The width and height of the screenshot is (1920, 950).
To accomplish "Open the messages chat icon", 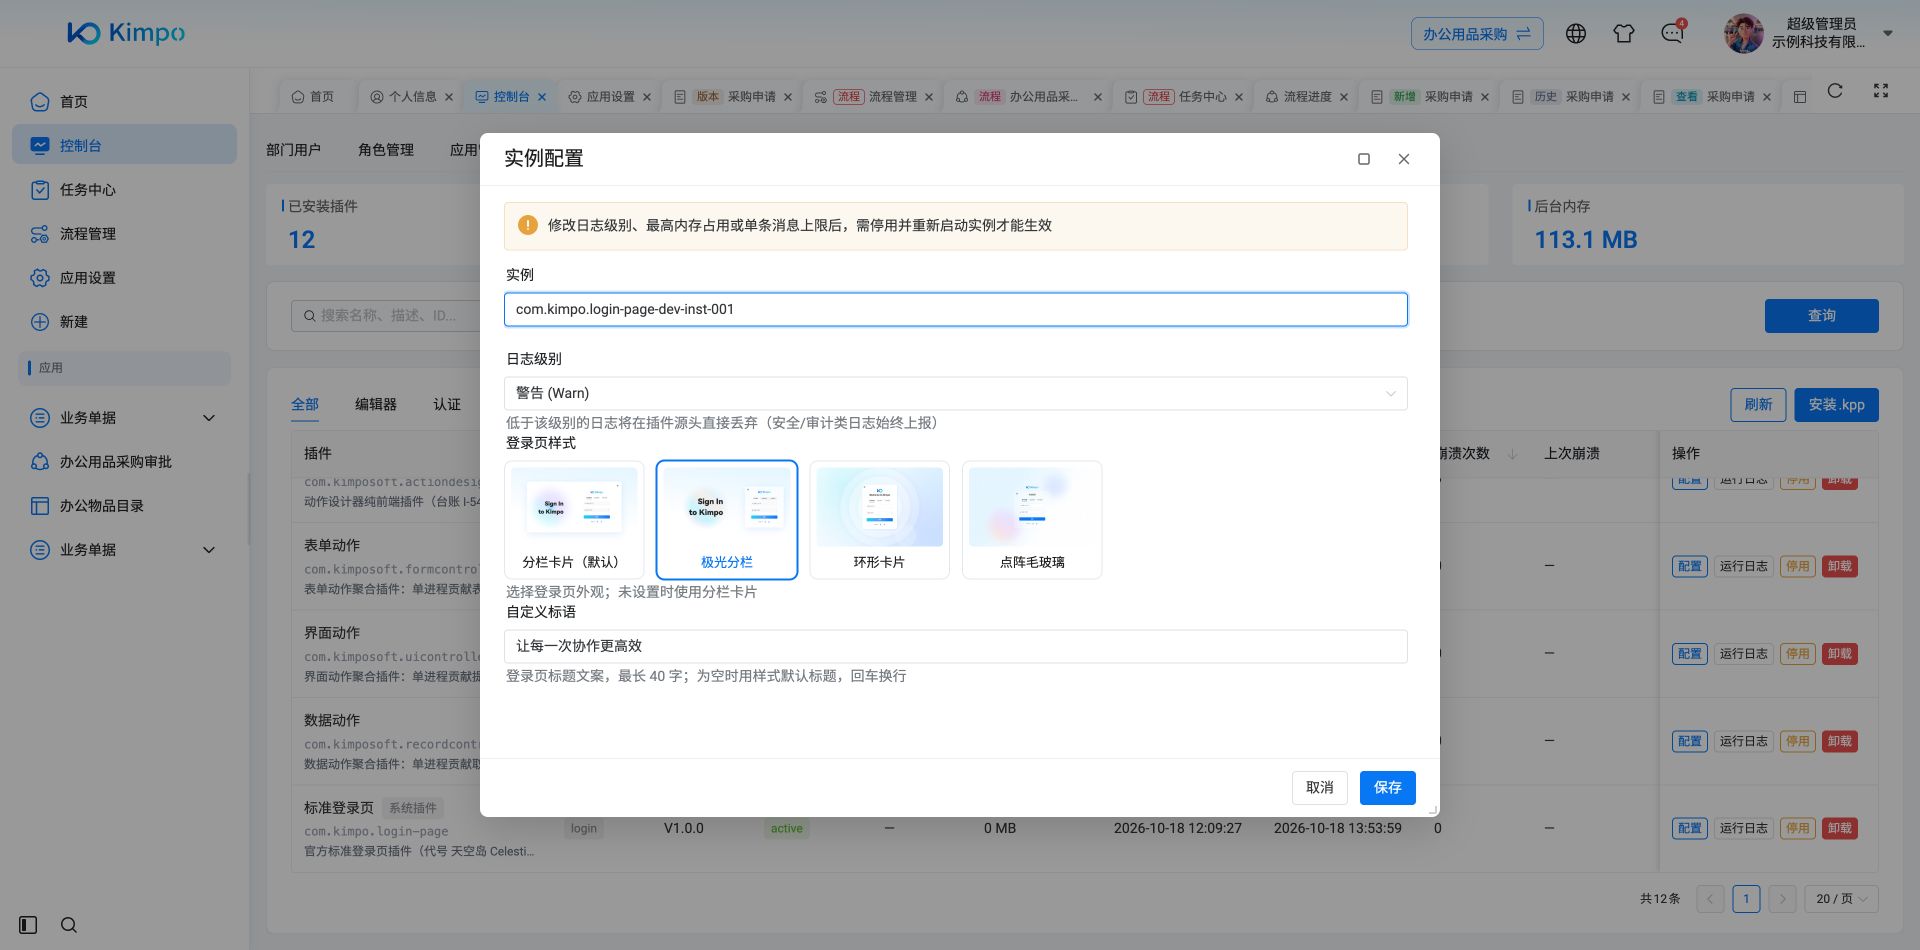I will (x=1672, y=34).
